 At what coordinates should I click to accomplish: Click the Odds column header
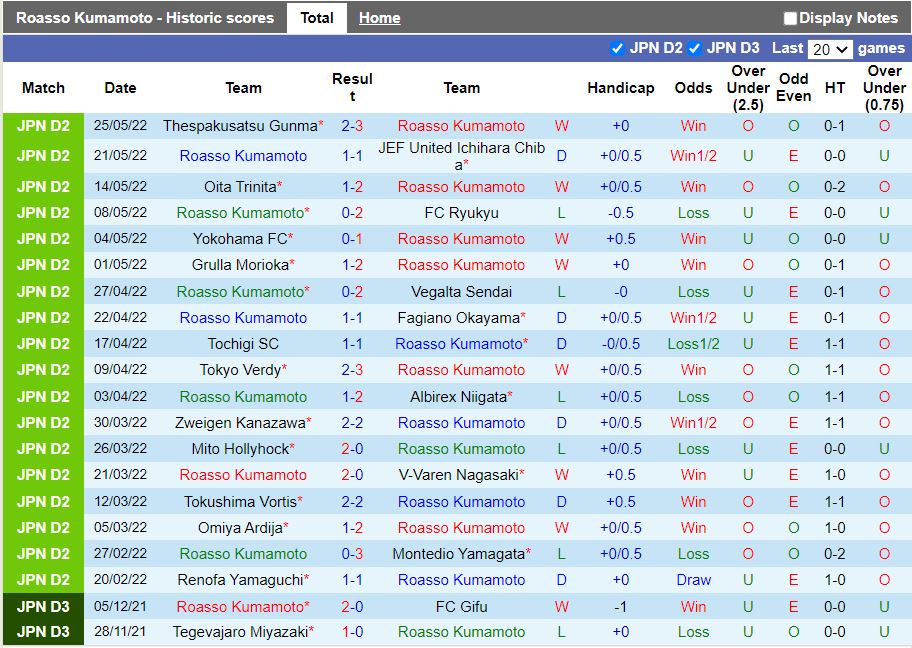point(693,88)
